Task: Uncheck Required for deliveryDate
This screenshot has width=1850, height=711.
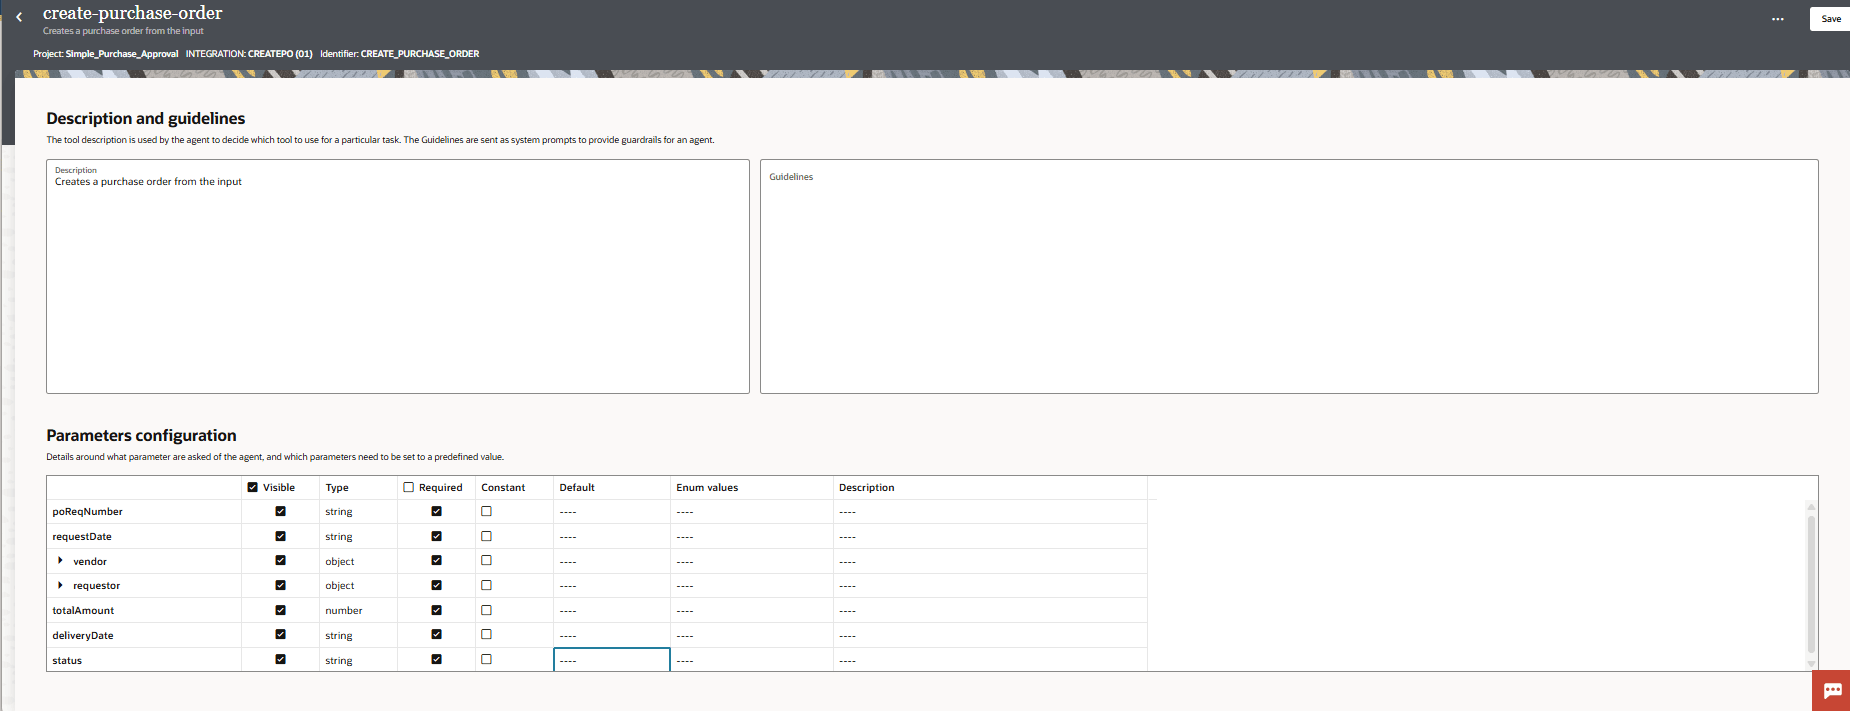Action: tap(437, 635)
